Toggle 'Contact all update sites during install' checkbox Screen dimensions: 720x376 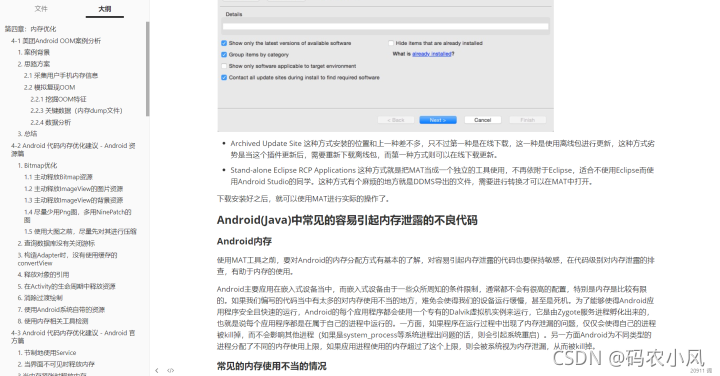(224, 78)
